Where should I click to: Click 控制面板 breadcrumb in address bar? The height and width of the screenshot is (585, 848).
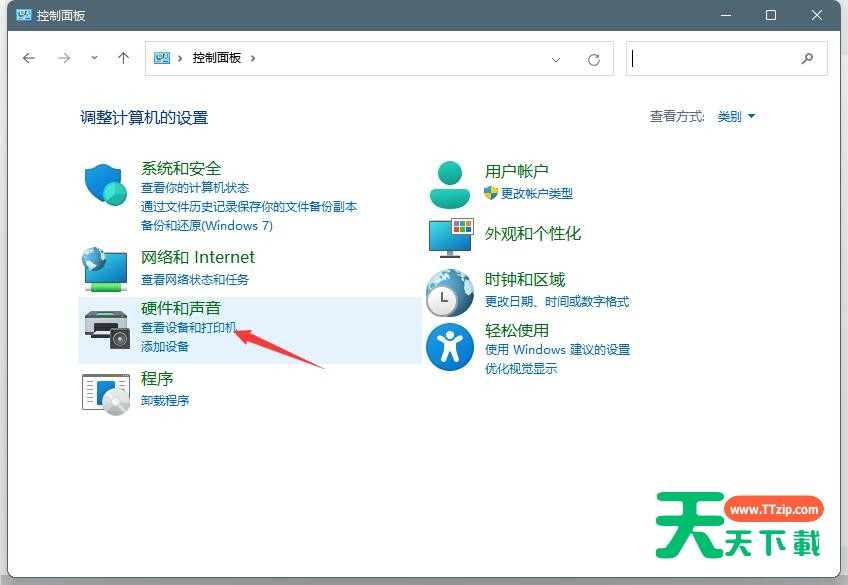pos(217,58)
